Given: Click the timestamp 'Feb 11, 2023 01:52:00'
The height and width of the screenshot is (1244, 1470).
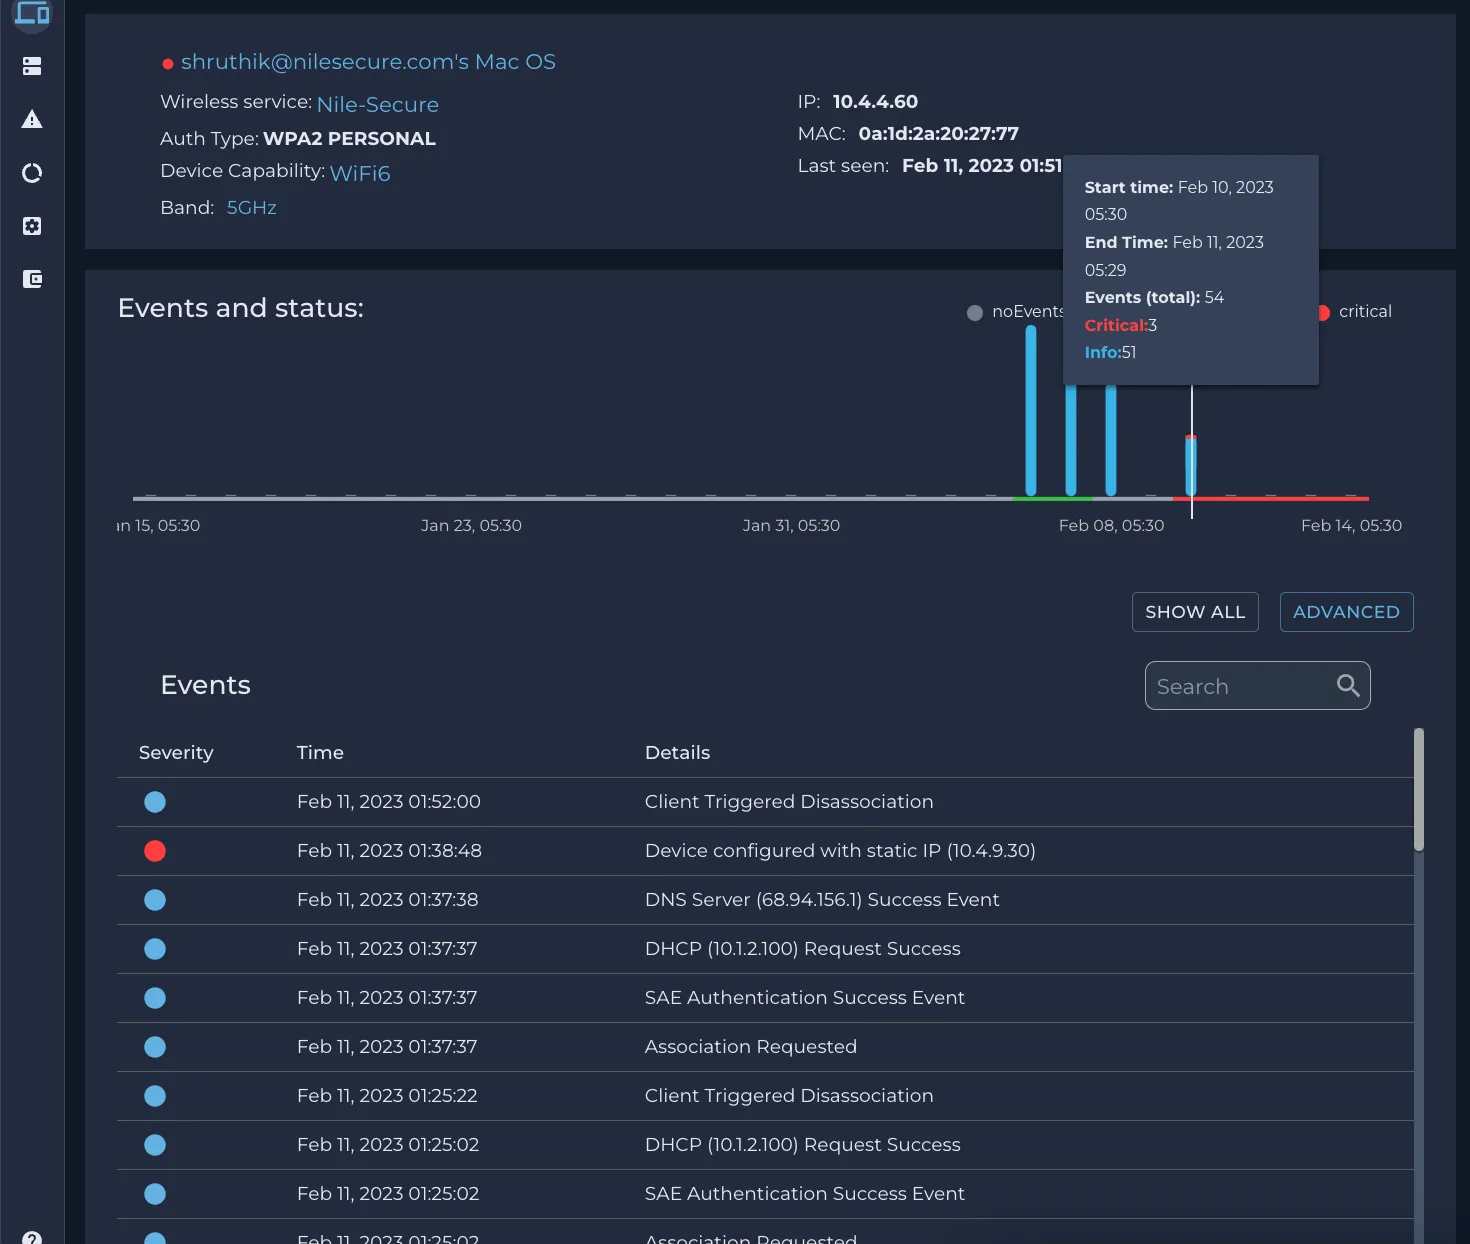Looking at the screenshot, I should pyautogui.click(x=389, y=802).
